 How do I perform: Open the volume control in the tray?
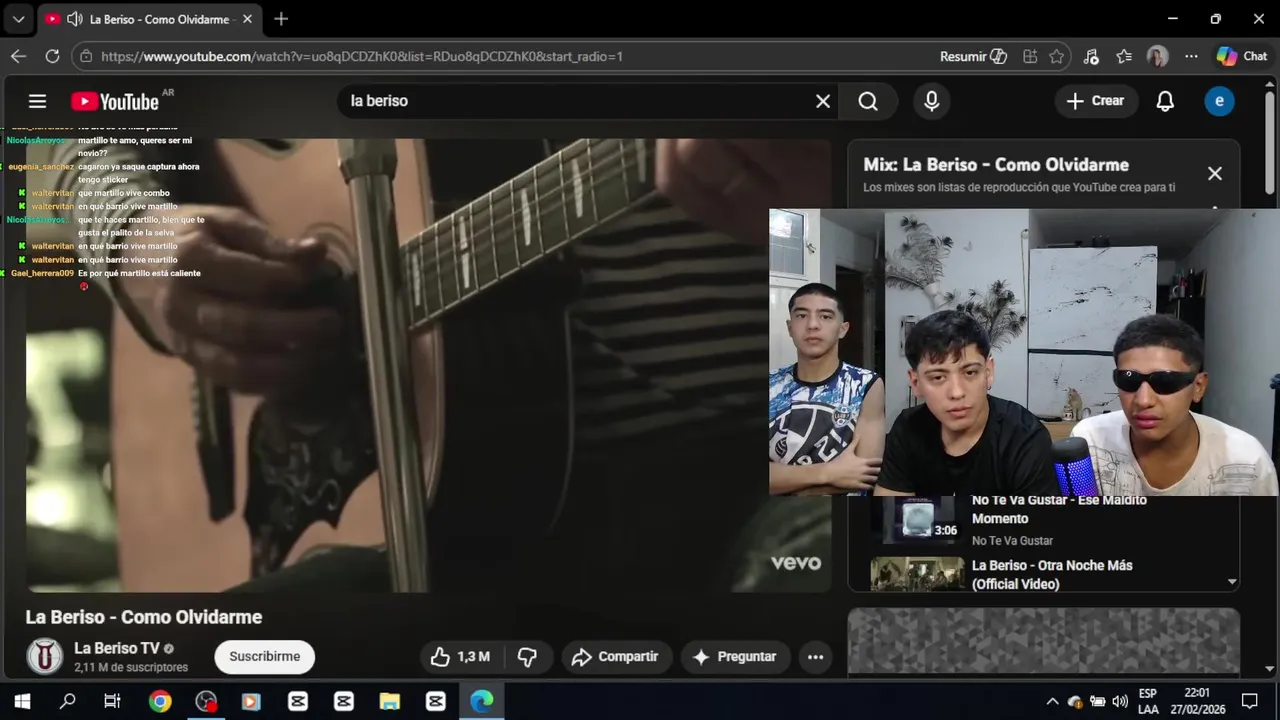click(x=1120, y=701)
